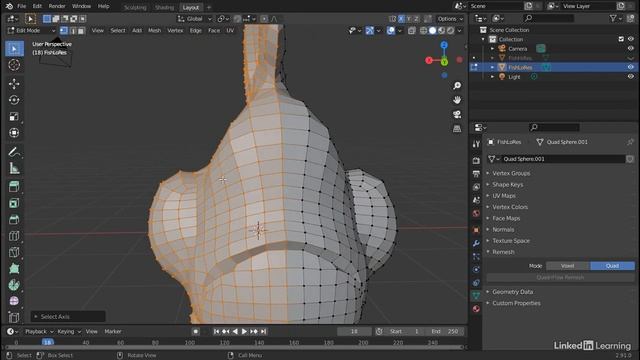Switch to solid viewport shading

tap(433, 31)
